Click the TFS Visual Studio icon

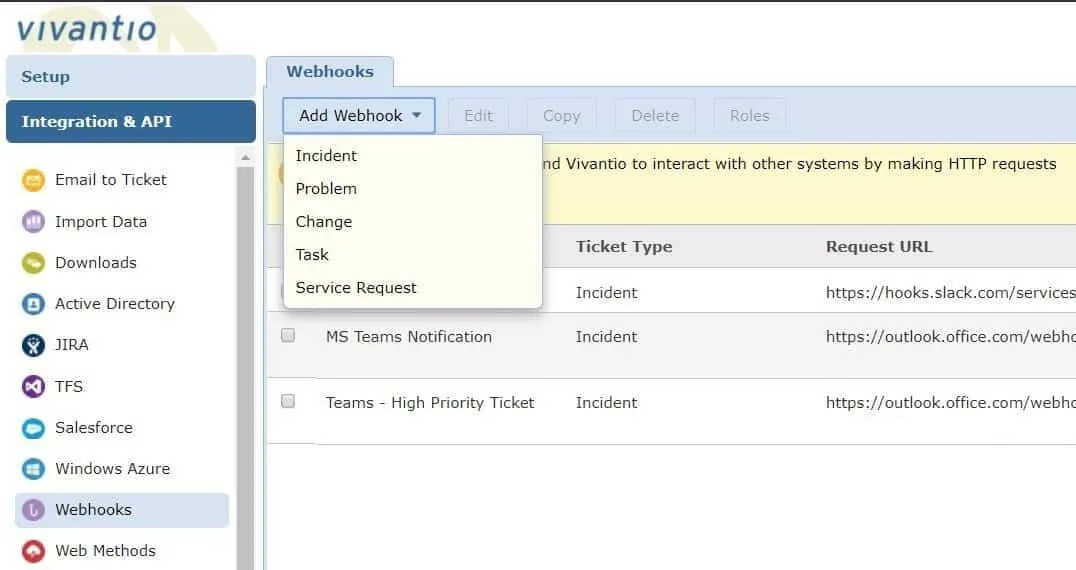[33, 387]
